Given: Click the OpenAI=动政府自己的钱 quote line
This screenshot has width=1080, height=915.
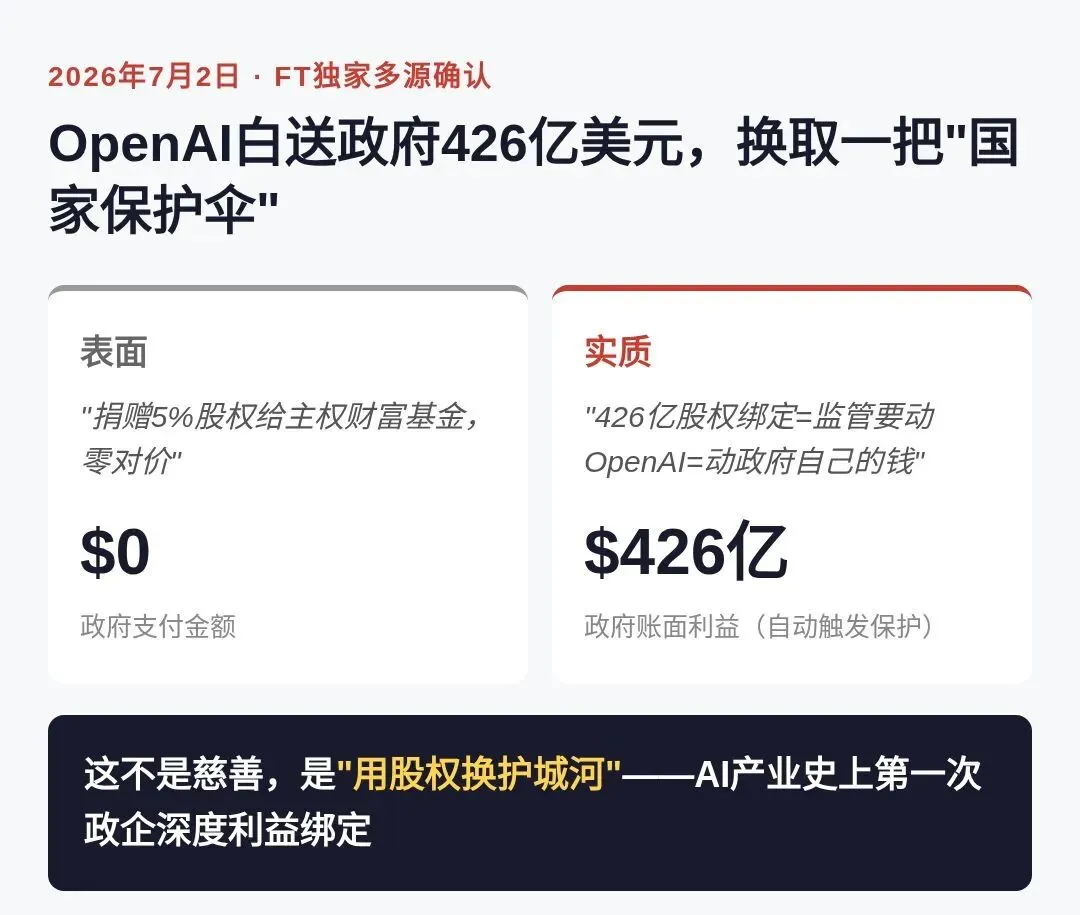Looking at the screenshot, I should [755, 461].
